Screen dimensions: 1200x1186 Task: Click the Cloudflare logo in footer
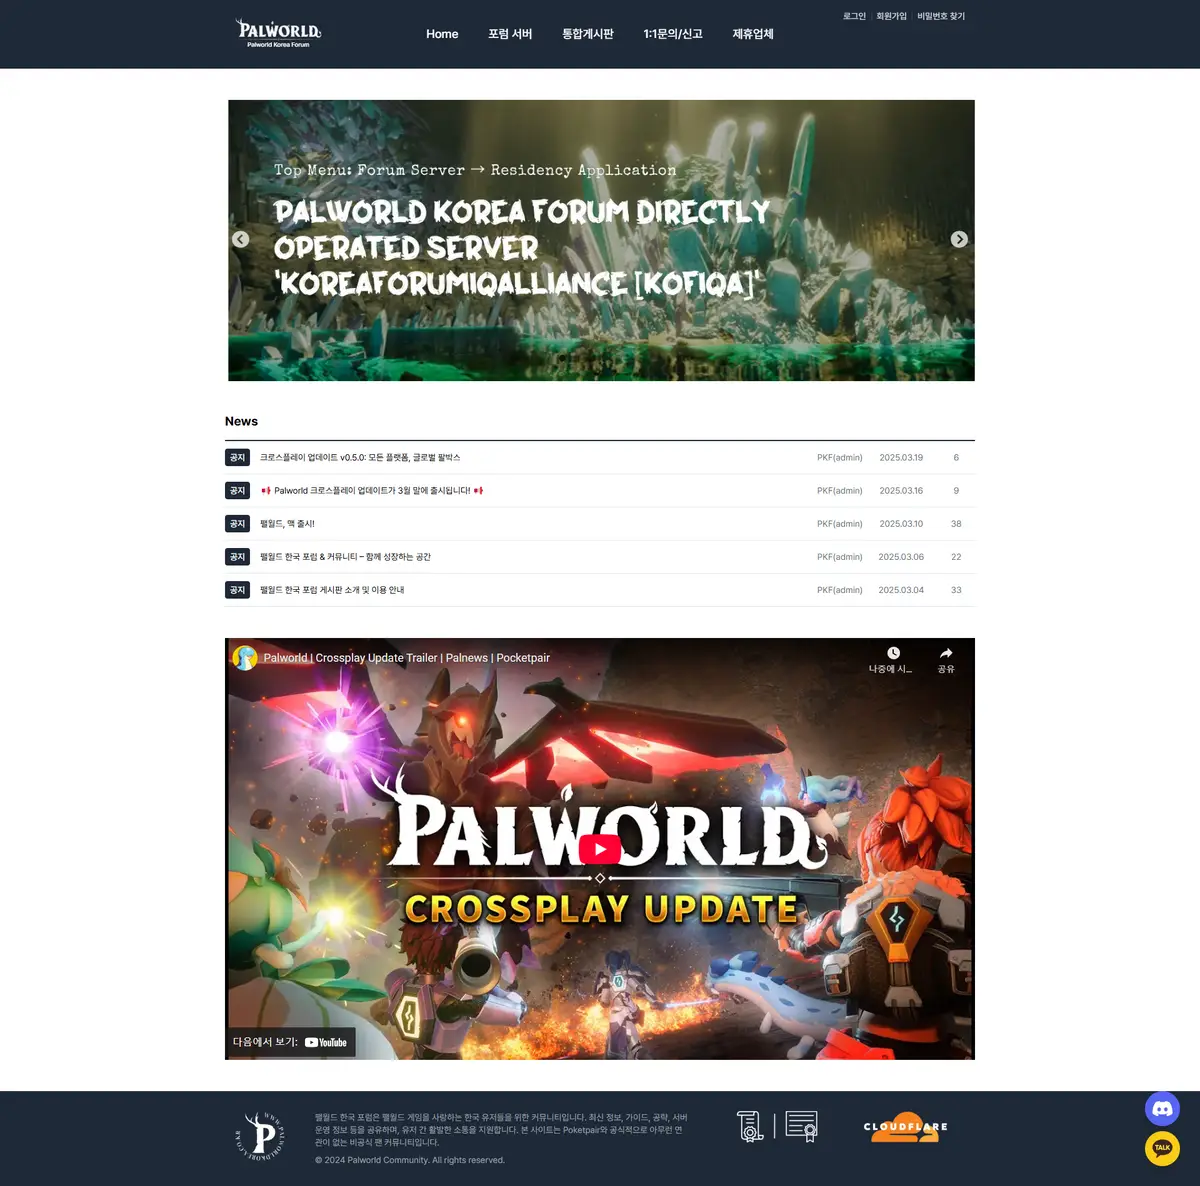(906, 1127)
